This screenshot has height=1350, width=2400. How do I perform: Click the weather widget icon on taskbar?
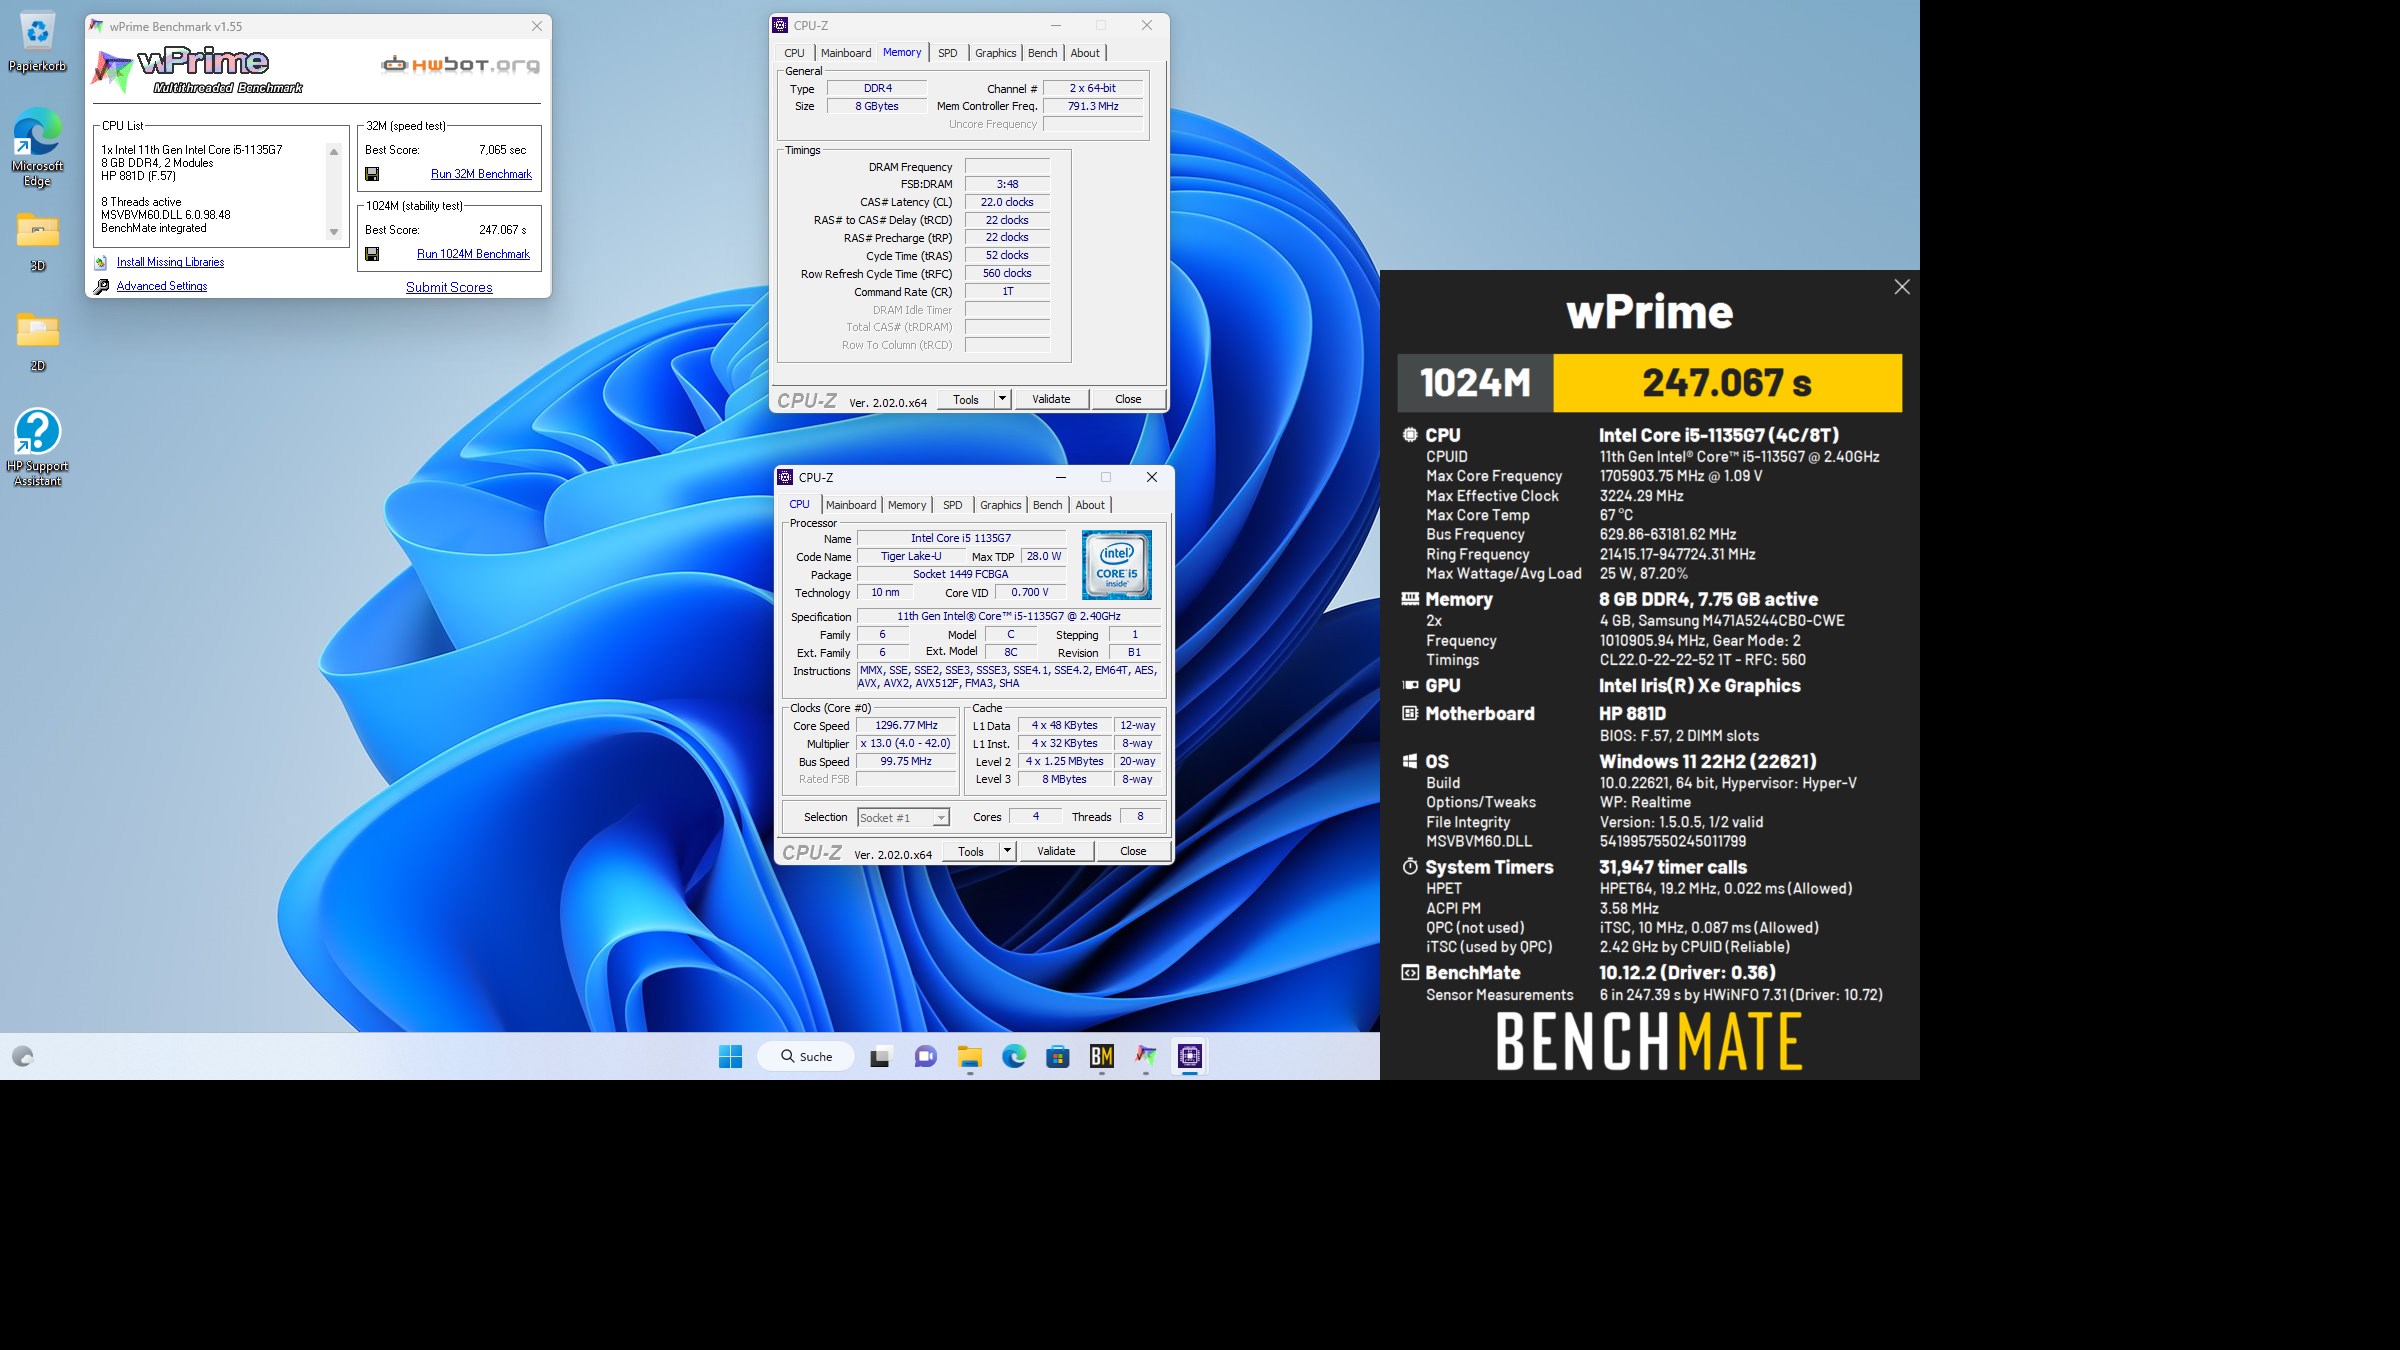click(x=23, y=1056)
